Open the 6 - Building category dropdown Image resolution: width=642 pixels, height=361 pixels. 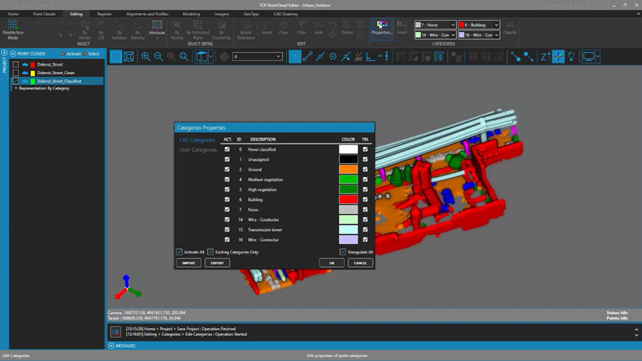click(x=479, y=25)
